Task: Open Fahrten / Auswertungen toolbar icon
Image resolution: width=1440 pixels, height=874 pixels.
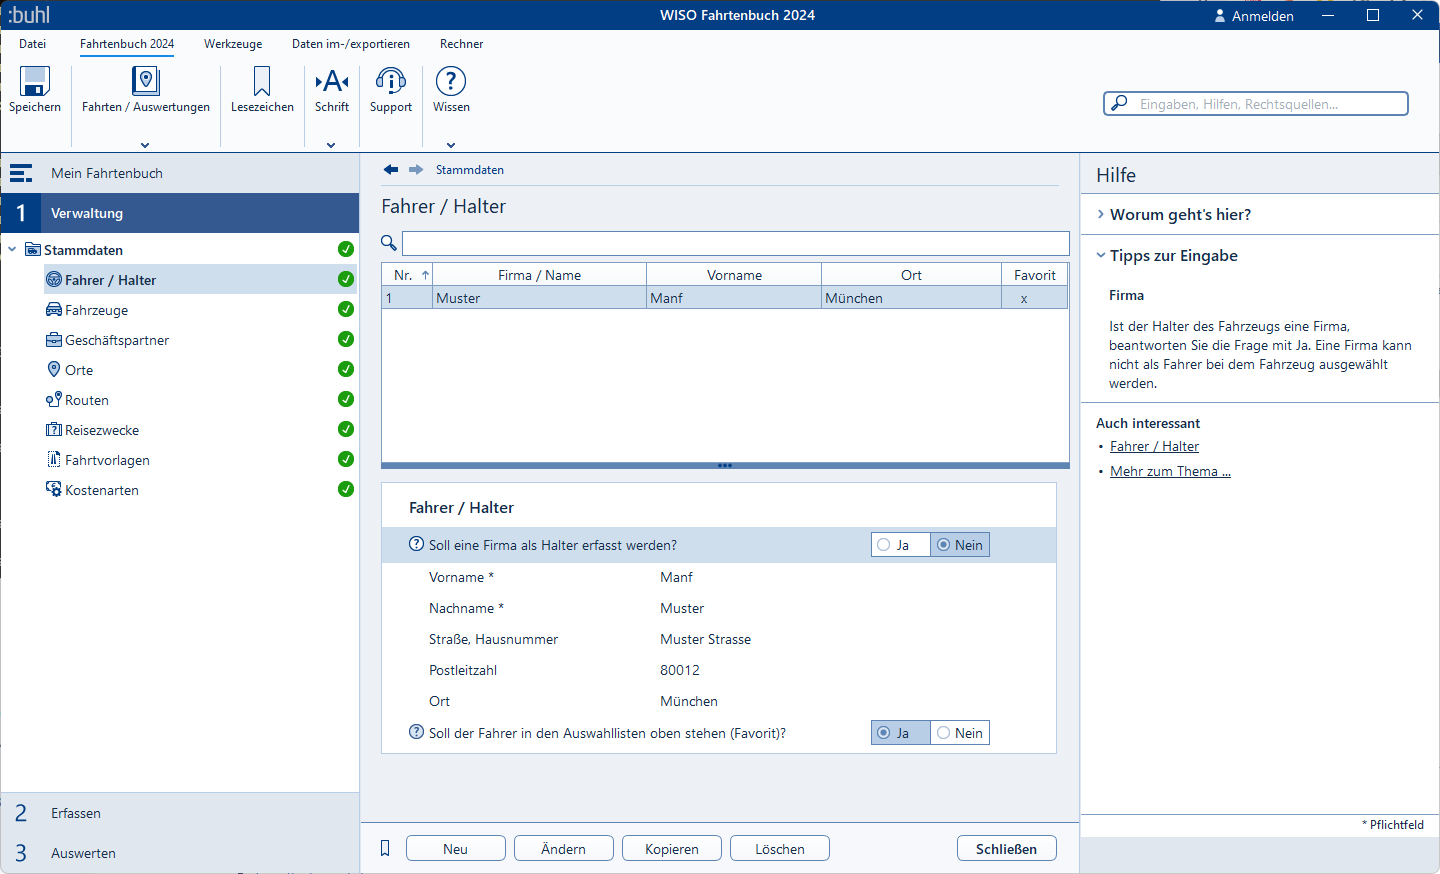Action: 146,81
